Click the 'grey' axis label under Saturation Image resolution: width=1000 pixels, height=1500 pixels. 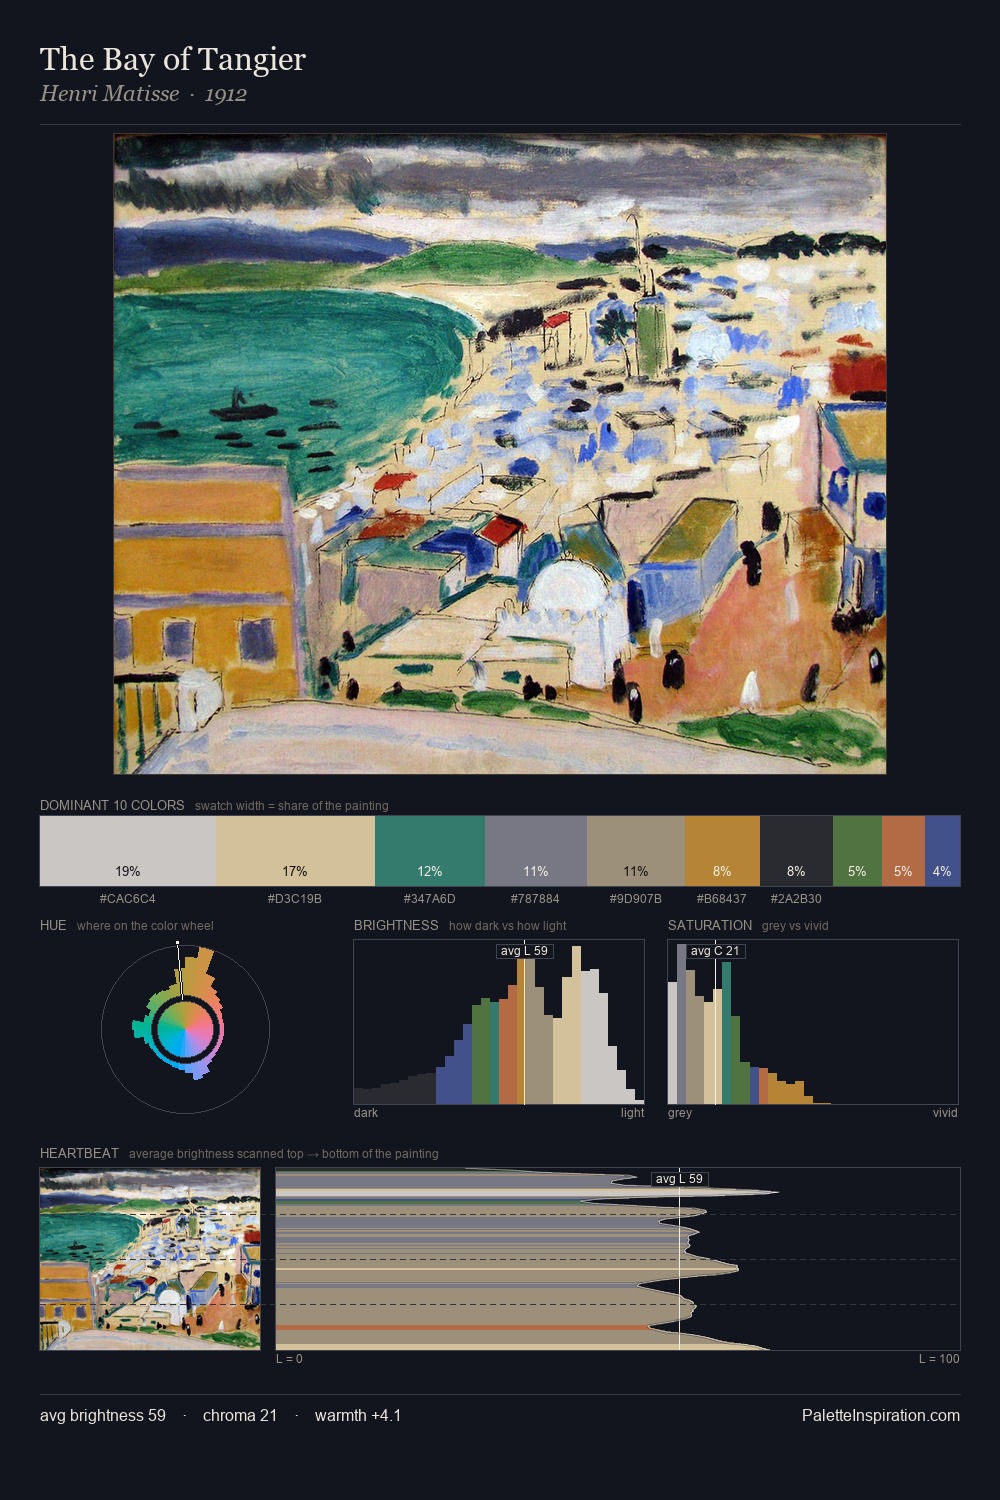pyautogui.click(x=680, y=1113)
